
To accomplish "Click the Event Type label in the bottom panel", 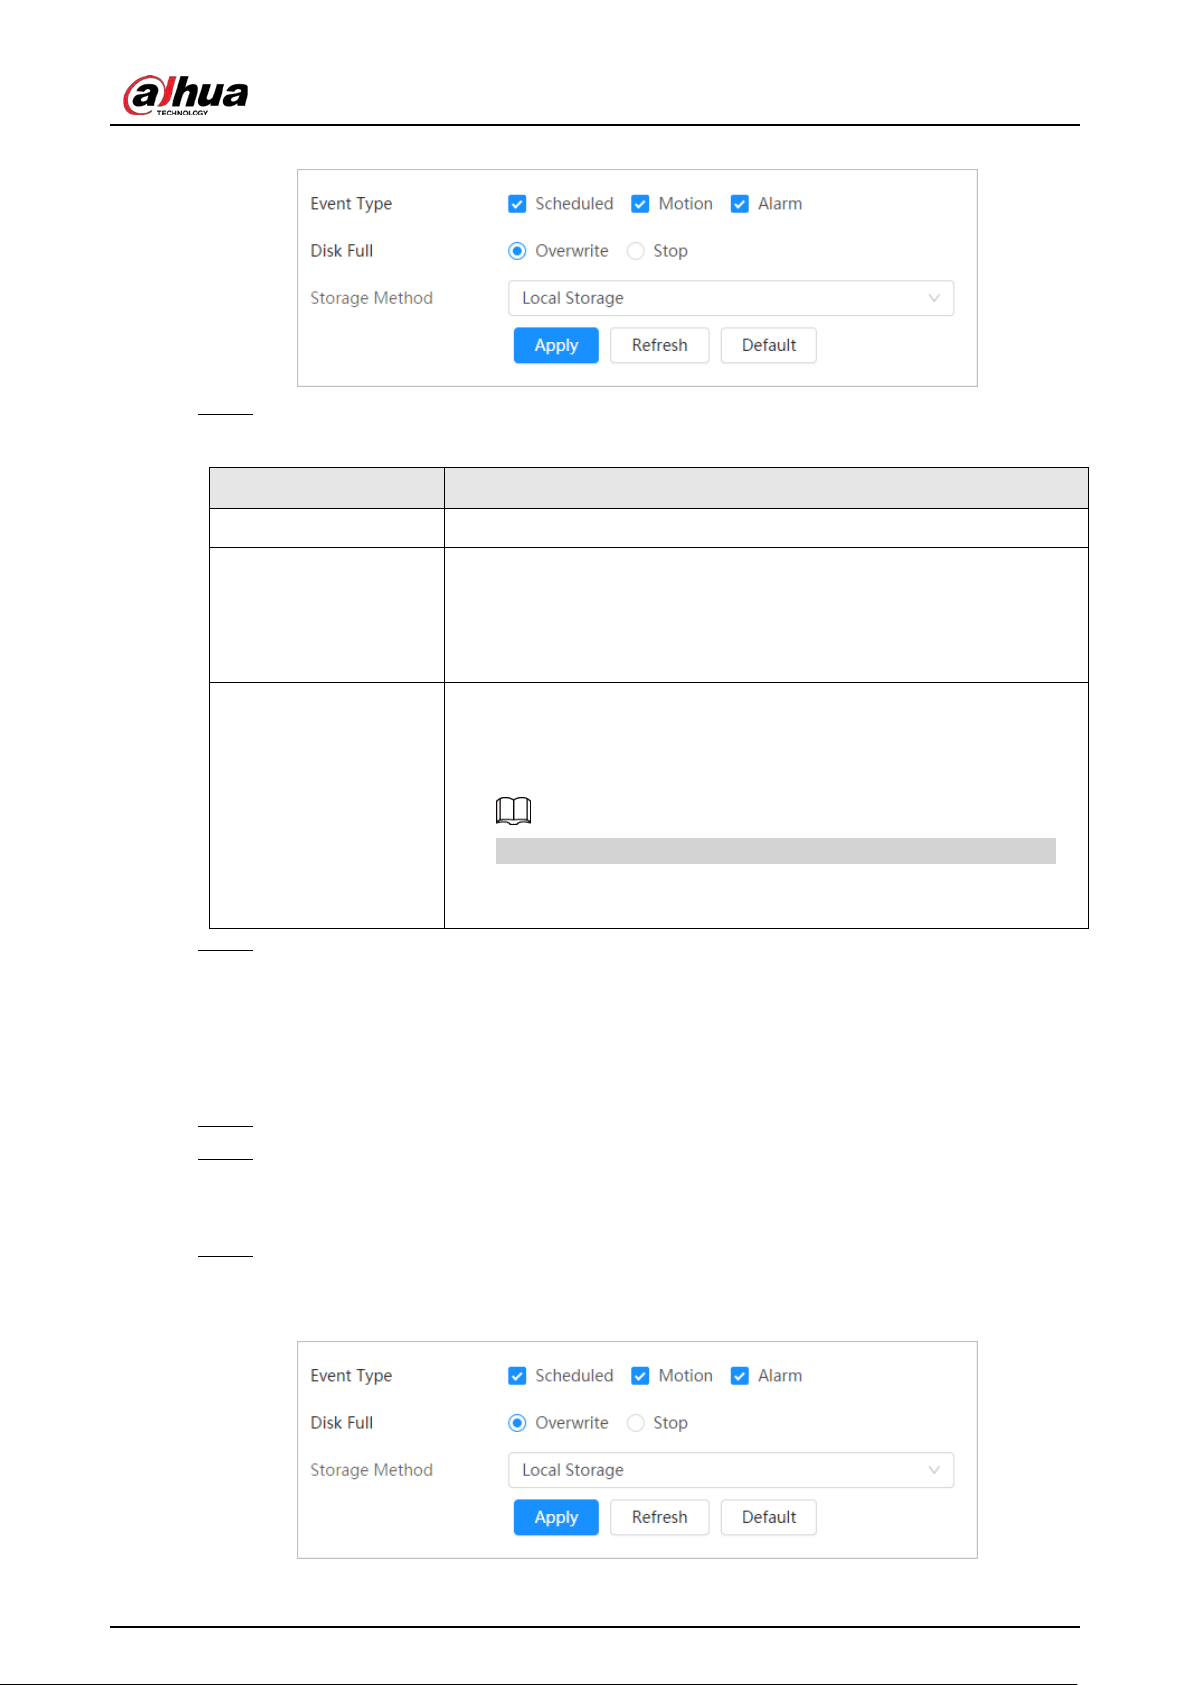I will 351,1376.
